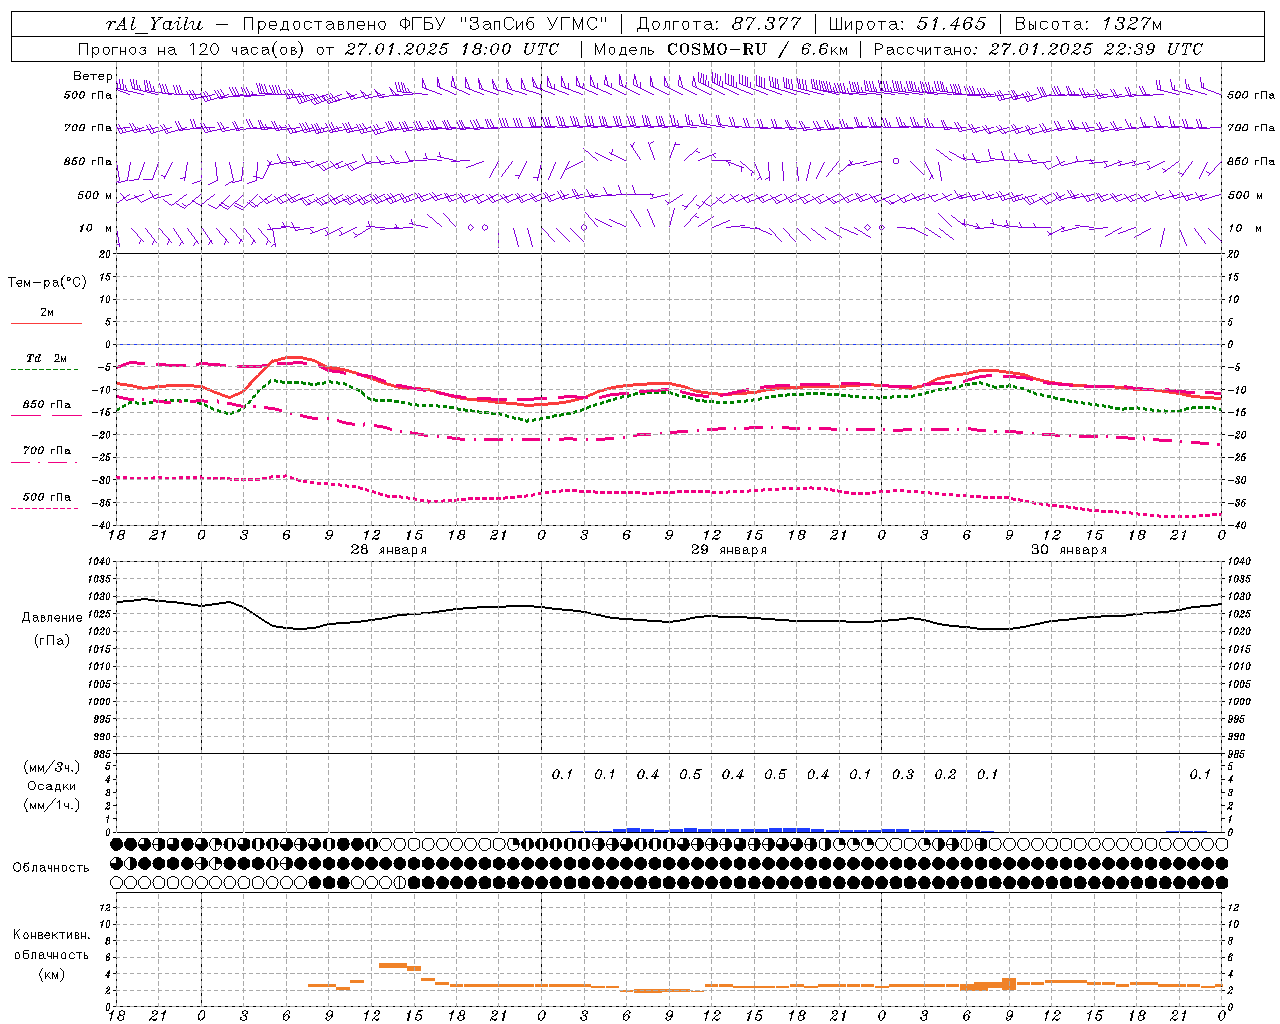Select the 'Долгота: 87.377' header value

tap(719, 24)
